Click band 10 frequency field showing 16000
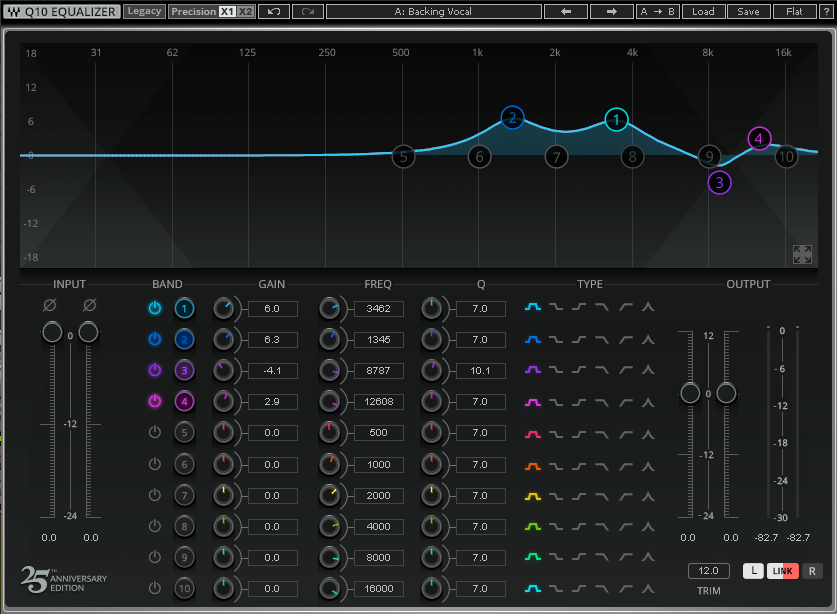 pos(378,588)
